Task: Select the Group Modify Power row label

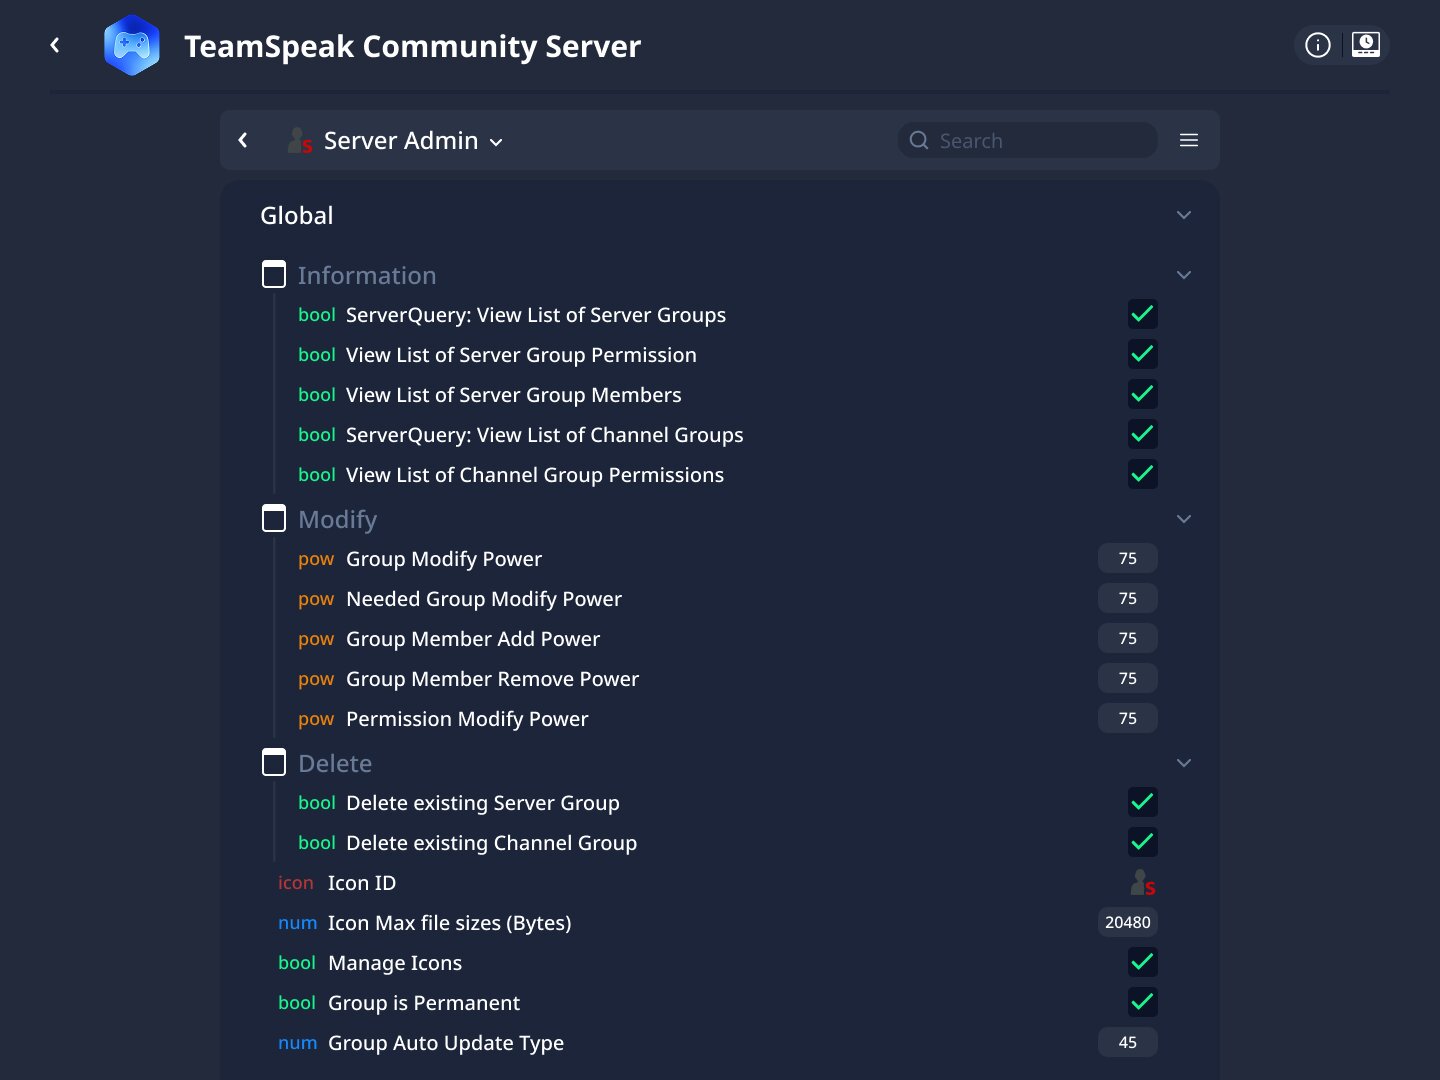Action: pyautogui.click(x=444, y=559)
